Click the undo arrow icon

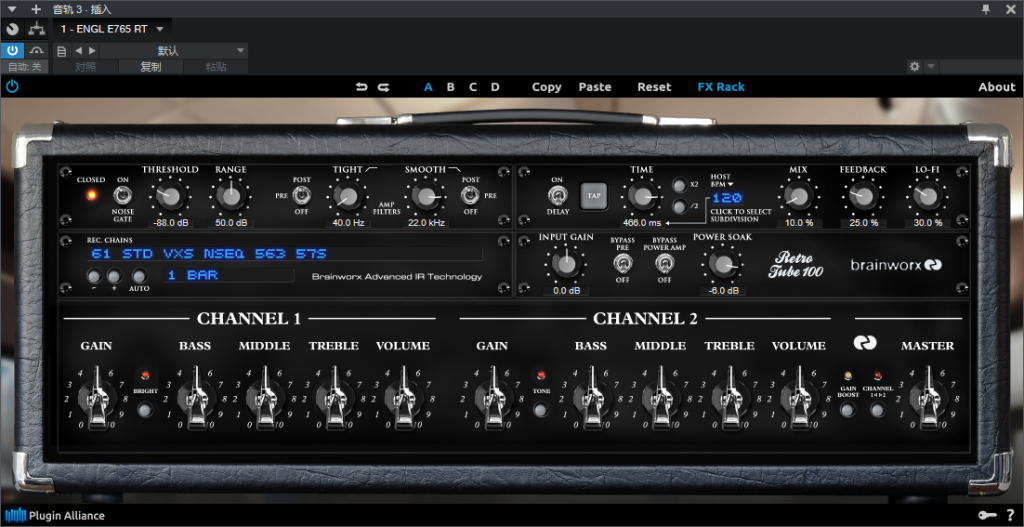pos(361,87)
